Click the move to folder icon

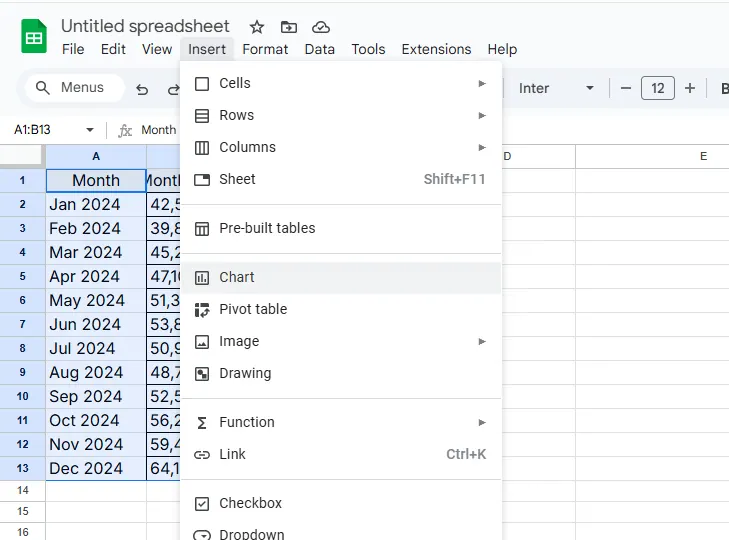[x=288, y=27]
